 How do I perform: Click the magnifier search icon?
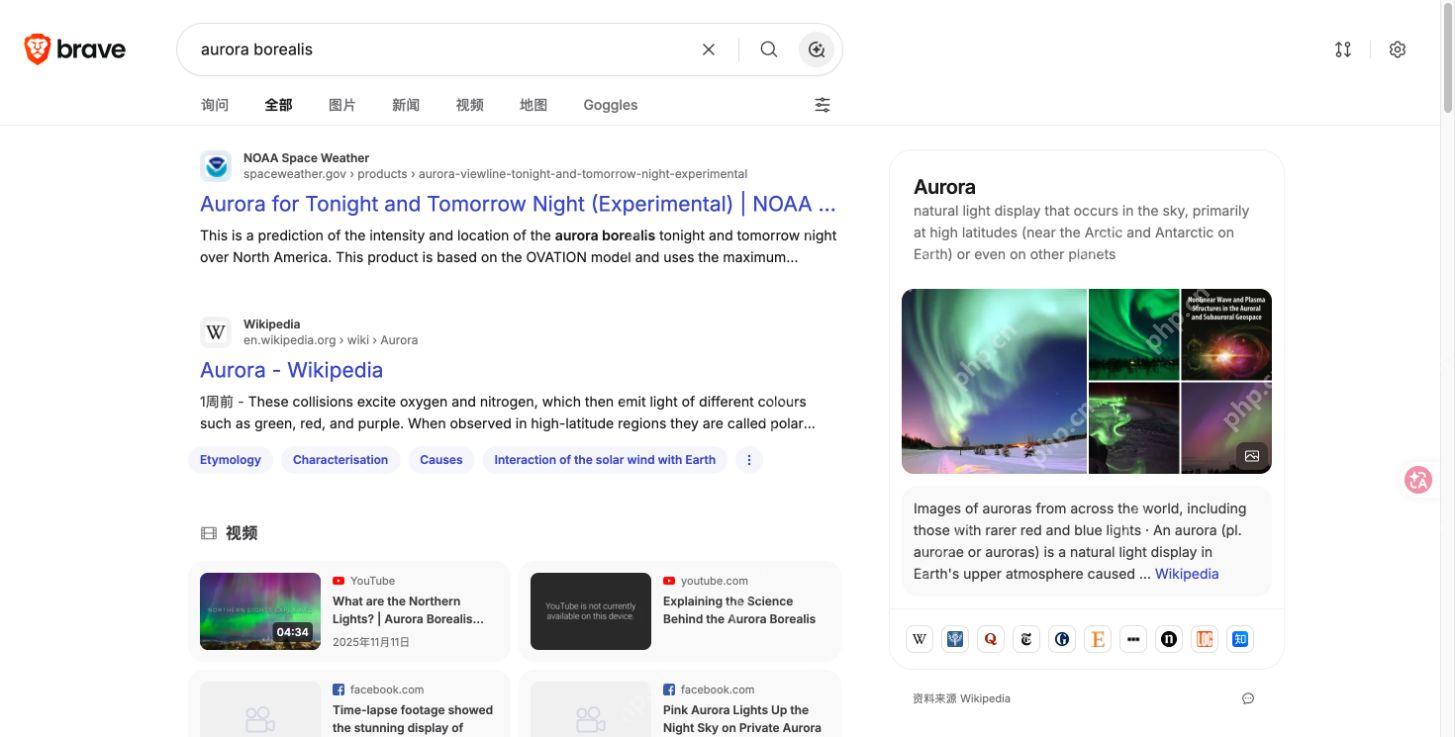click(768, 49)
